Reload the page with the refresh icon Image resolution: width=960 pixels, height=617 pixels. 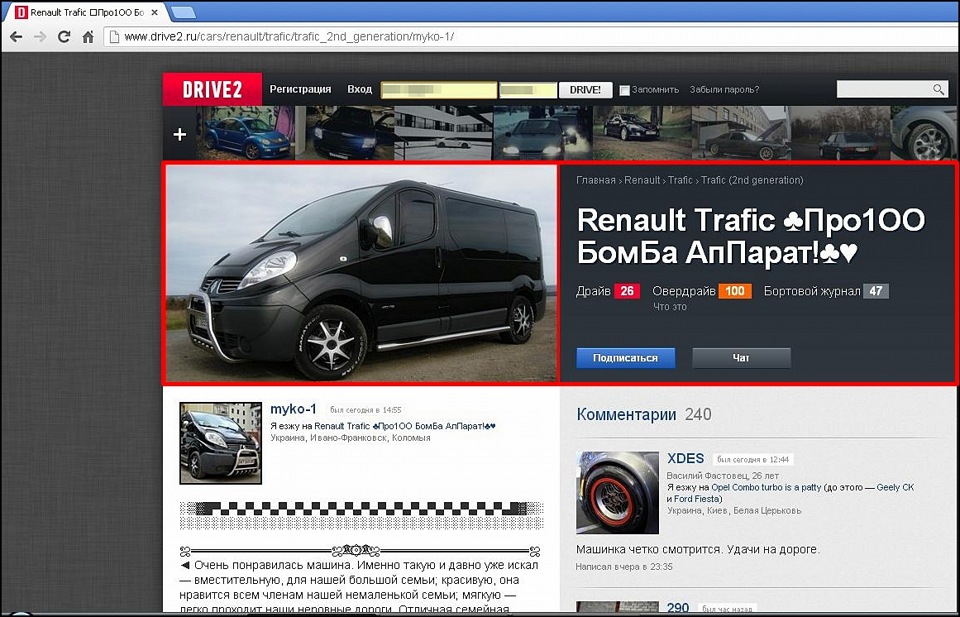[x=64, y=37]
